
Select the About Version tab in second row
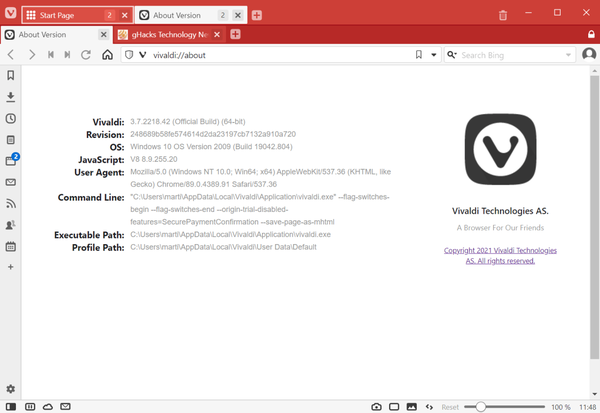(x=57, y=34)
